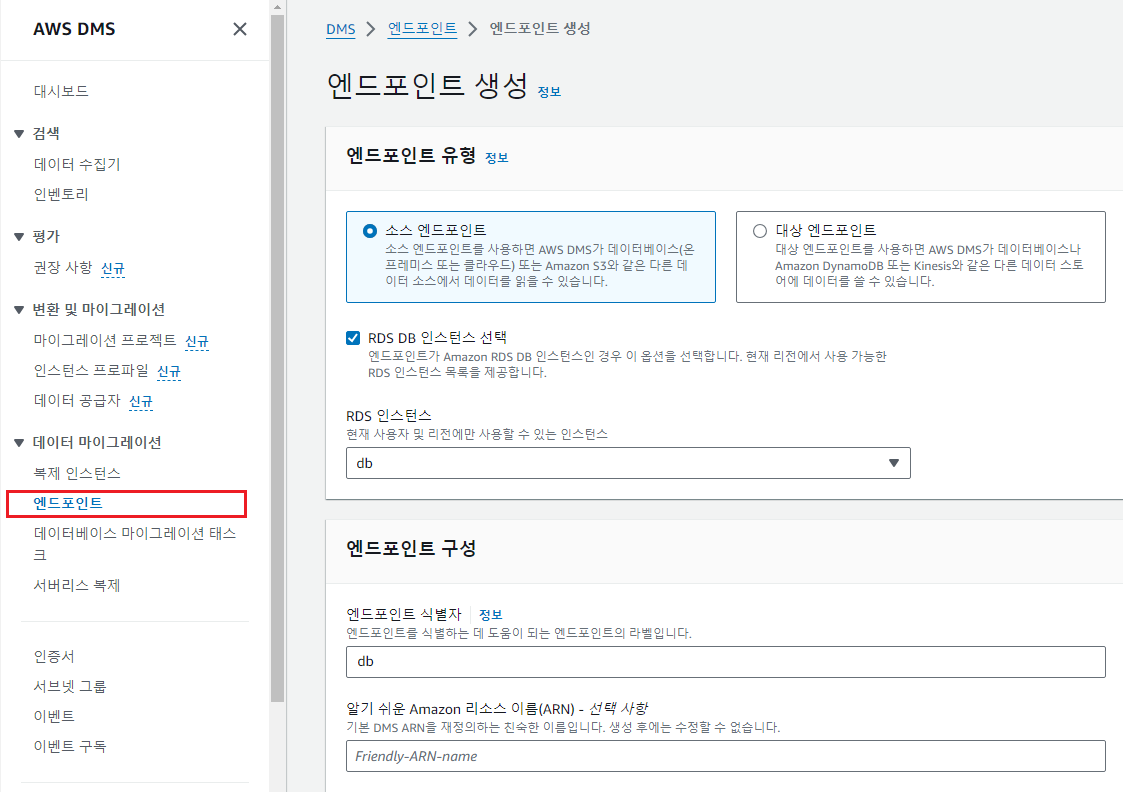This screenshot has width=1123, height=792.
Task: Click the Friendly-ARN-name input field
Action: 726,756
